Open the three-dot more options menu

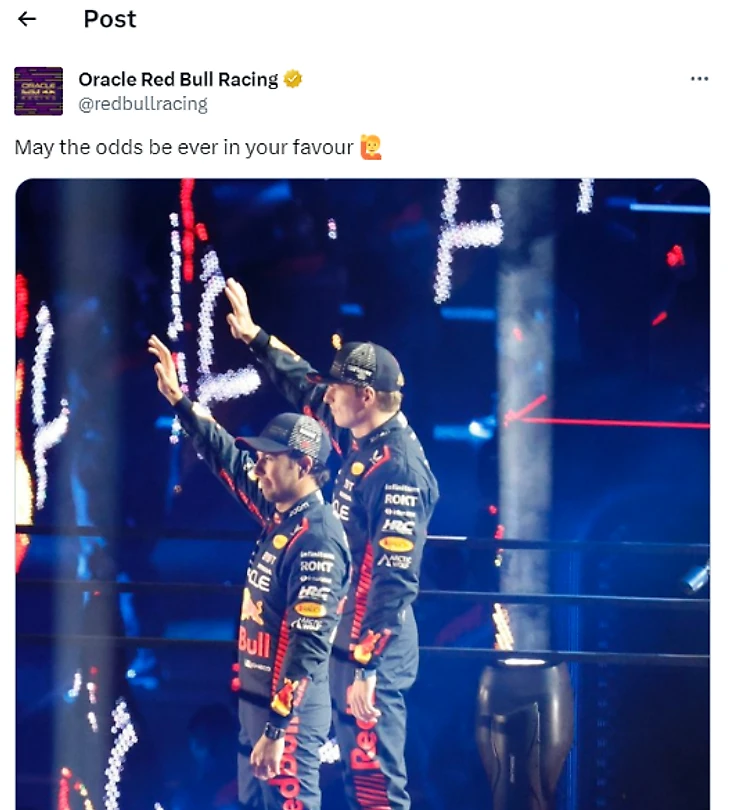click(699, 79)
